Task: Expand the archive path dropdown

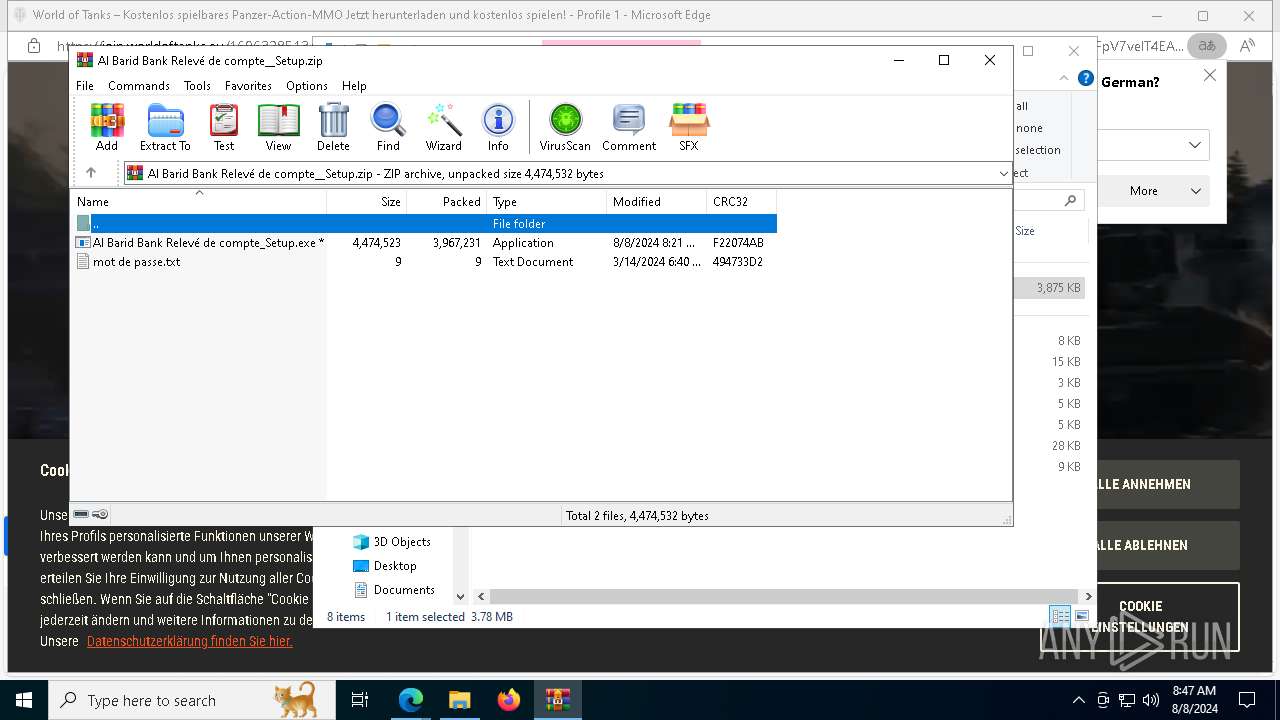Action: pos(1004,174)
